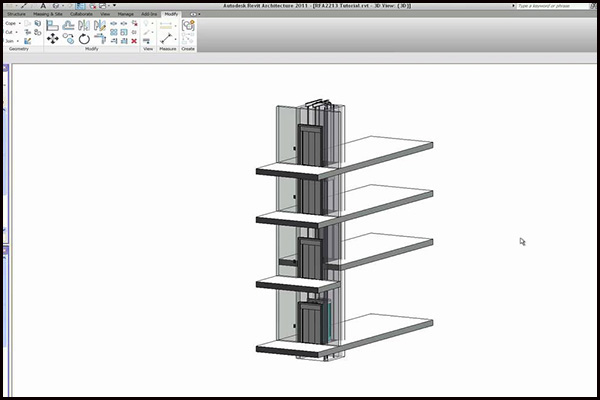600x400 pixels.
Task: Click the red X Delete icon
Action: click(x=134, y=41)
